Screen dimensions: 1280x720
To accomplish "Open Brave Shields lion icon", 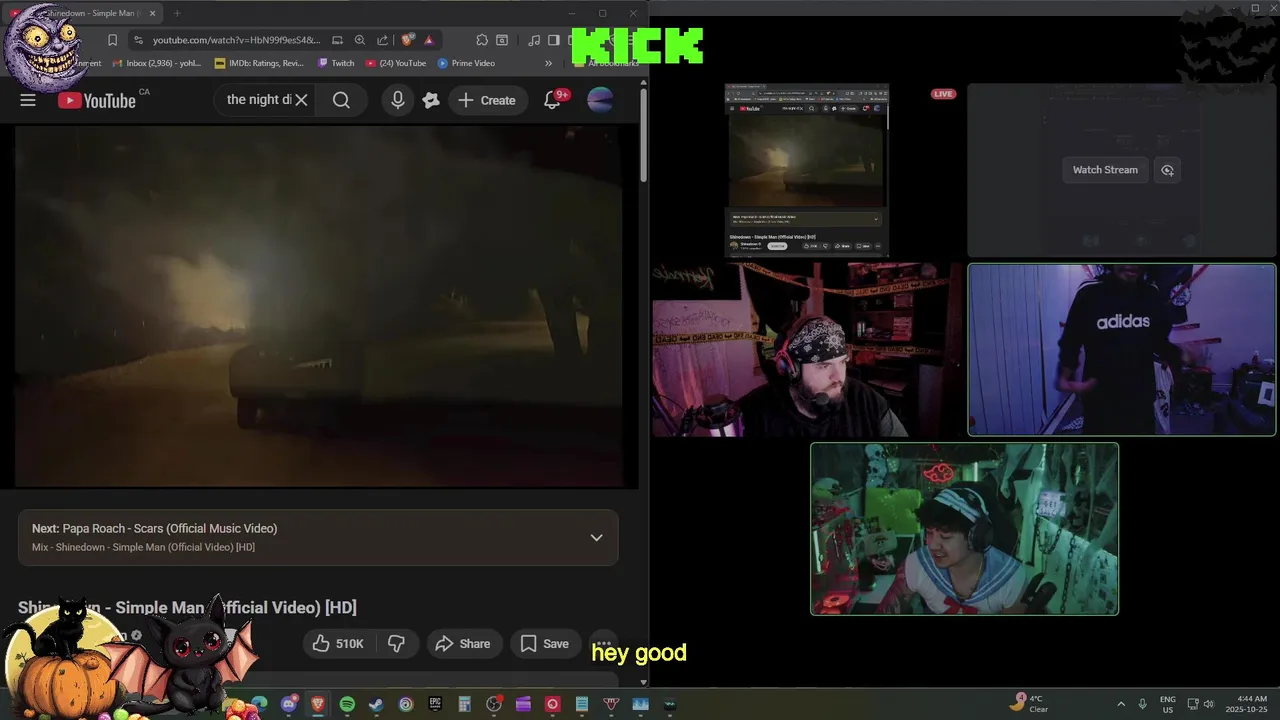I will point(408,40).
